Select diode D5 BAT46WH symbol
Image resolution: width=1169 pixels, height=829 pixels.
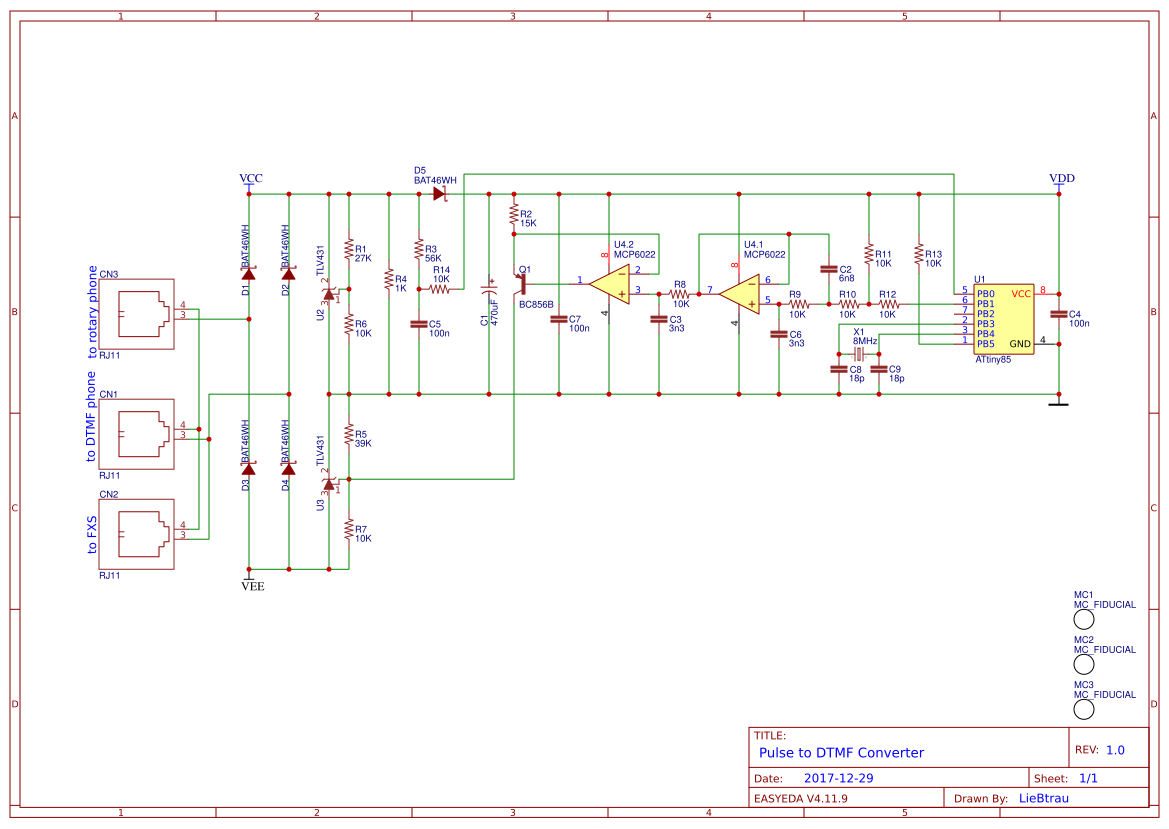tap(438, 192)
